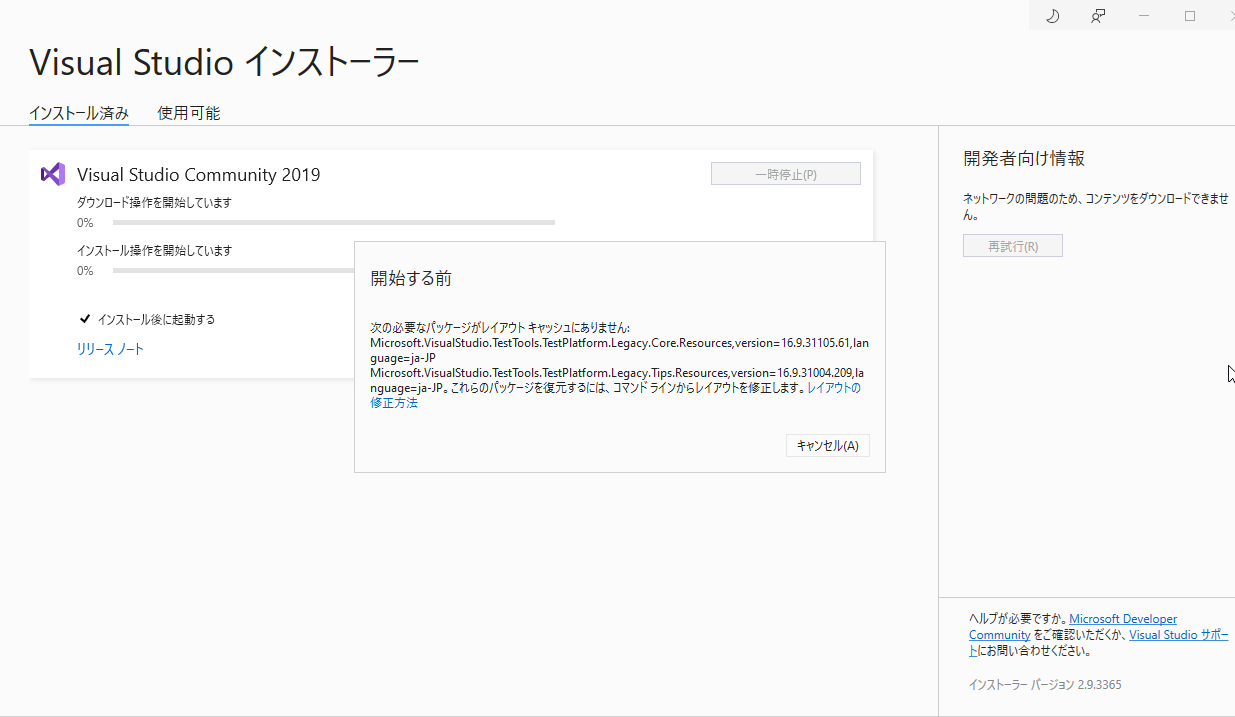Viewport: 1235px width, 717px height.
Task: Open the リリース ノート link
Action: coord(110,349)
